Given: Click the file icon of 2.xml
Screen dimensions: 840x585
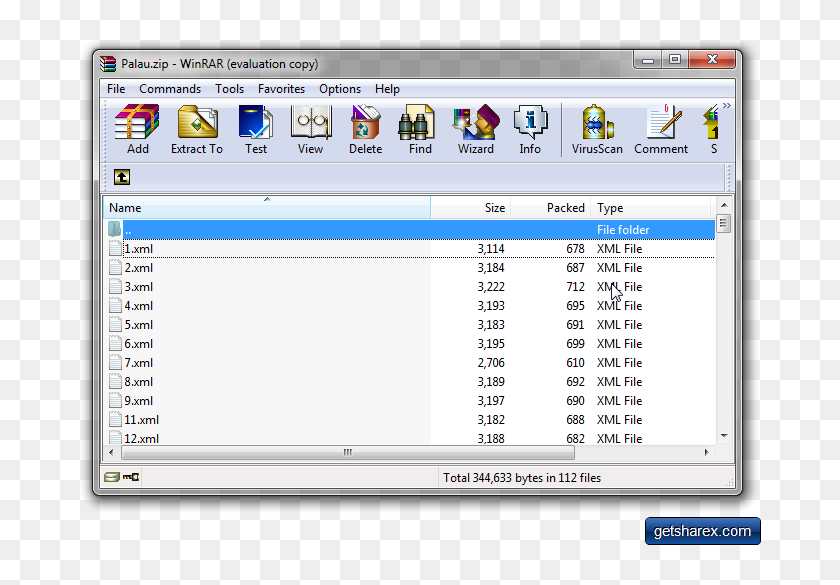Looking at the screenshot, I should pos(115,267).
